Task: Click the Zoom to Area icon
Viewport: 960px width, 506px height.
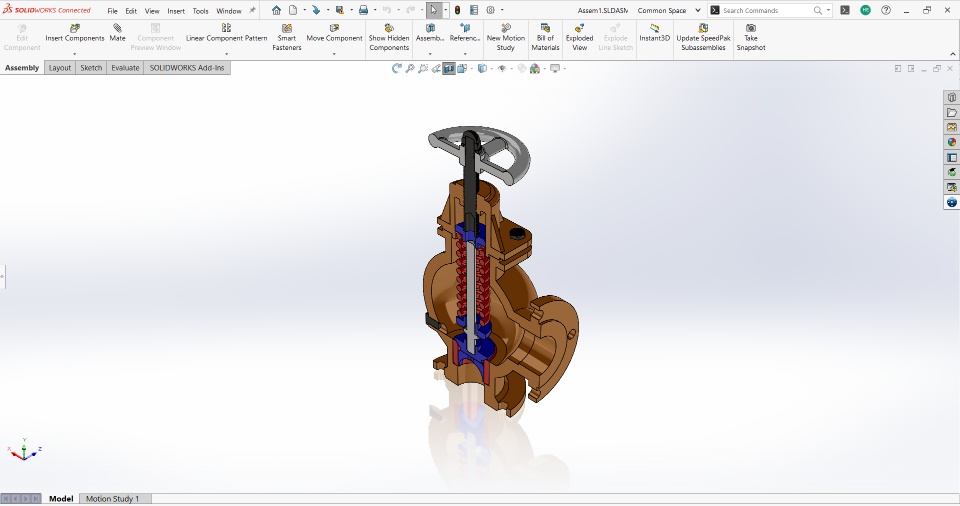Action: 423,69
